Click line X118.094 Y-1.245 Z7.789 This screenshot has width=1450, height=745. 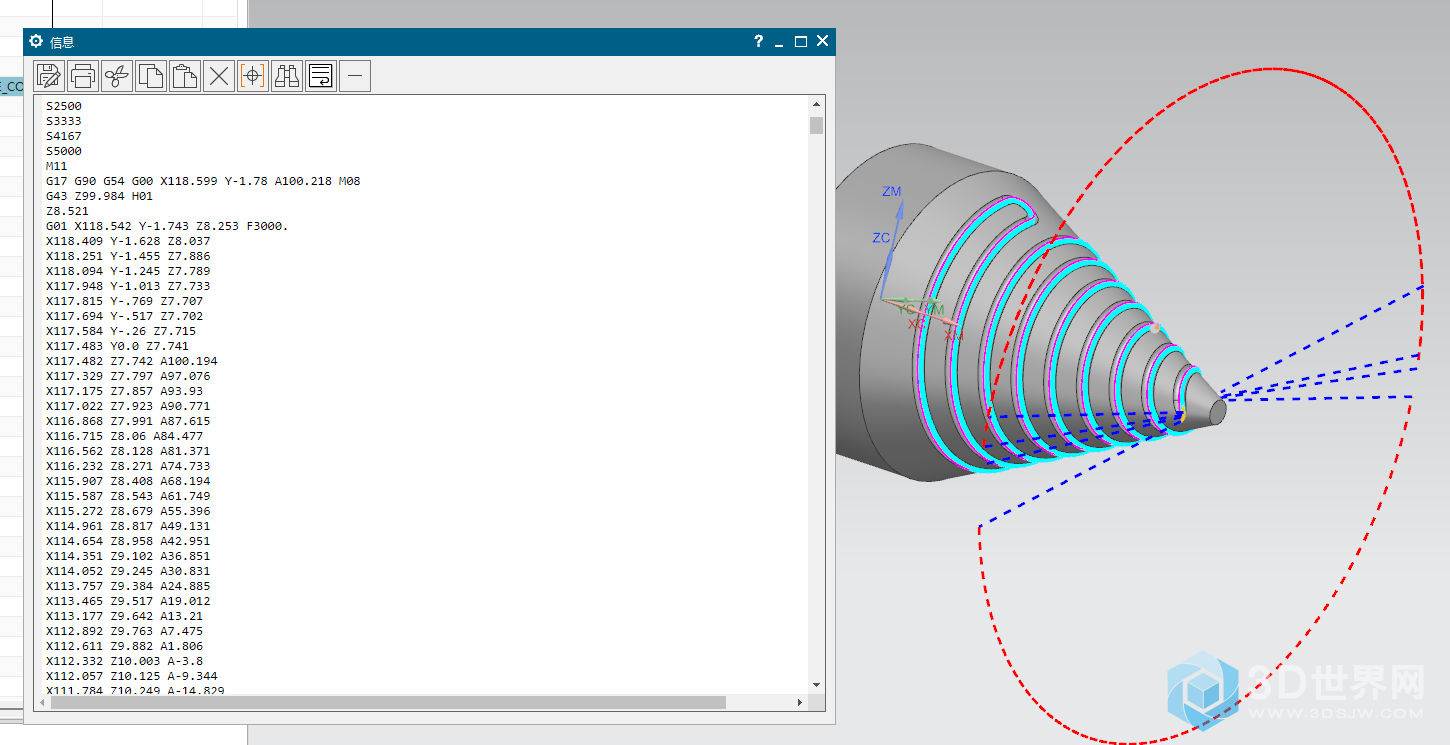pos(128,271)
